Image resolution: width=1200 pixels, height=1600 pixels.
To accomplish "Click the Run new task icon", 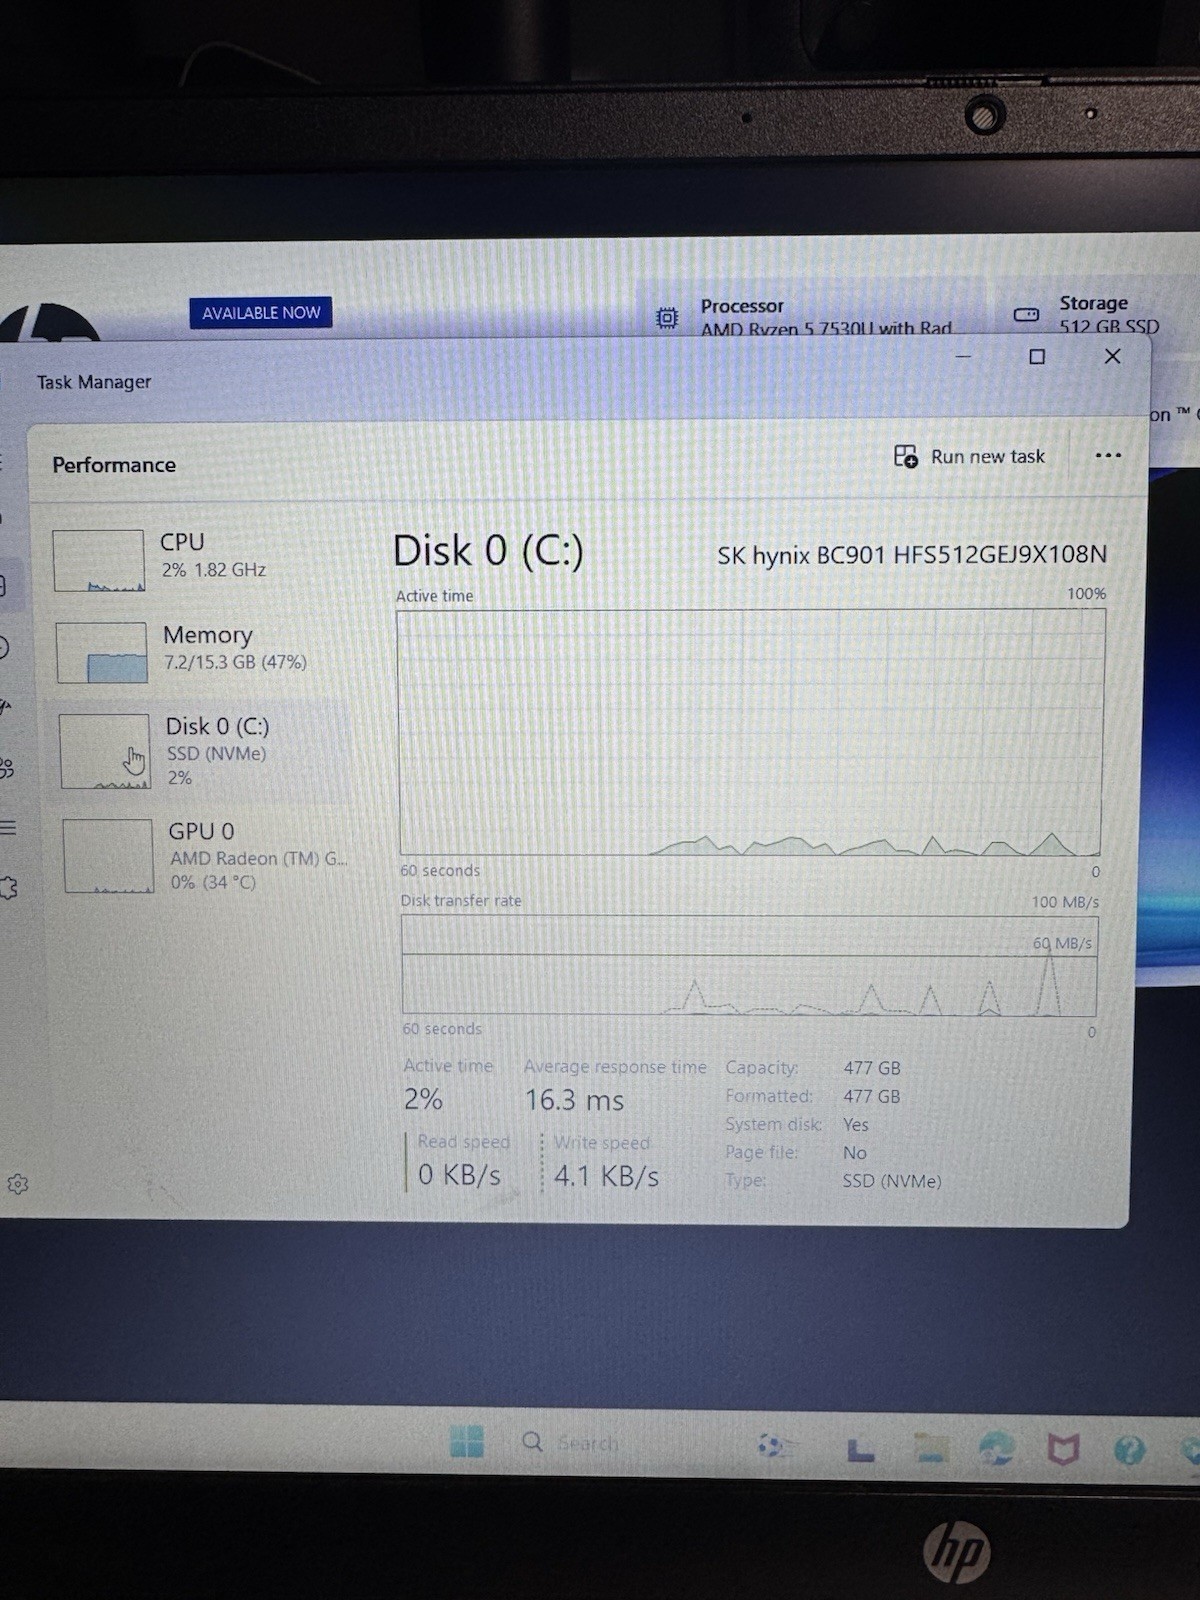I will 905,457.
